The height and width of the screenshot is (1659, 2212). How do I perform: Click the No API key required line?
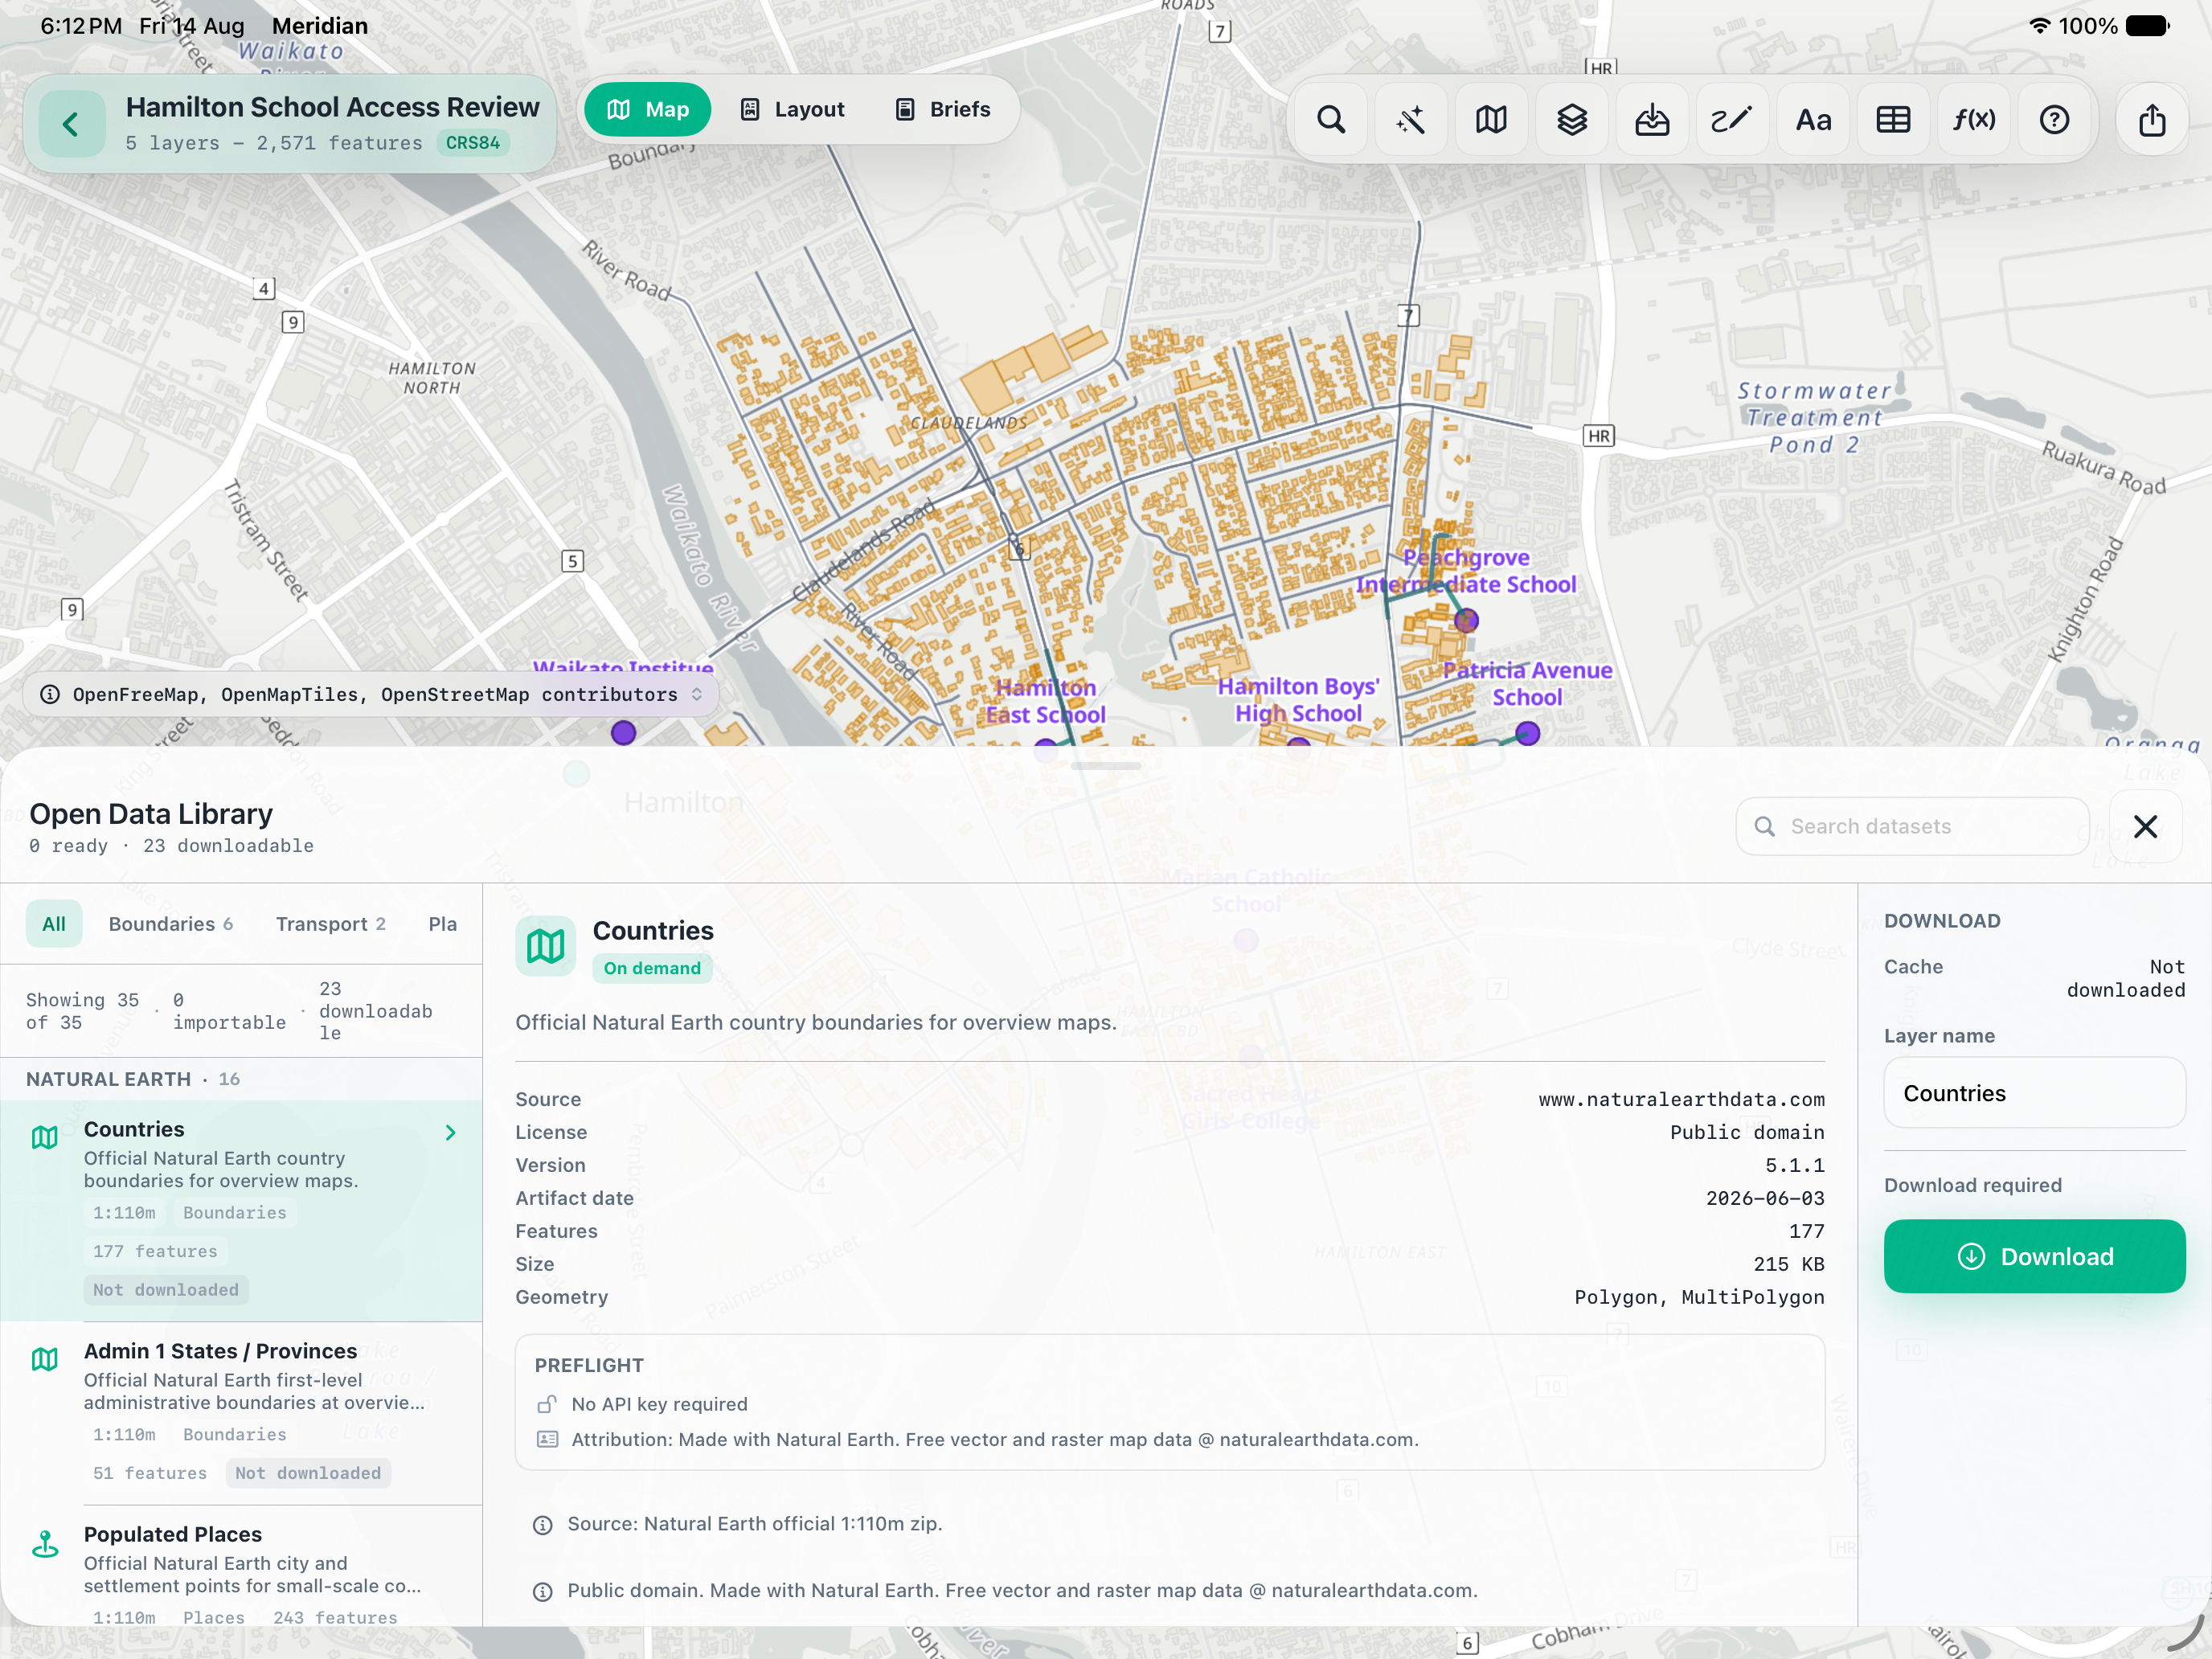(x=659, y=1404)
